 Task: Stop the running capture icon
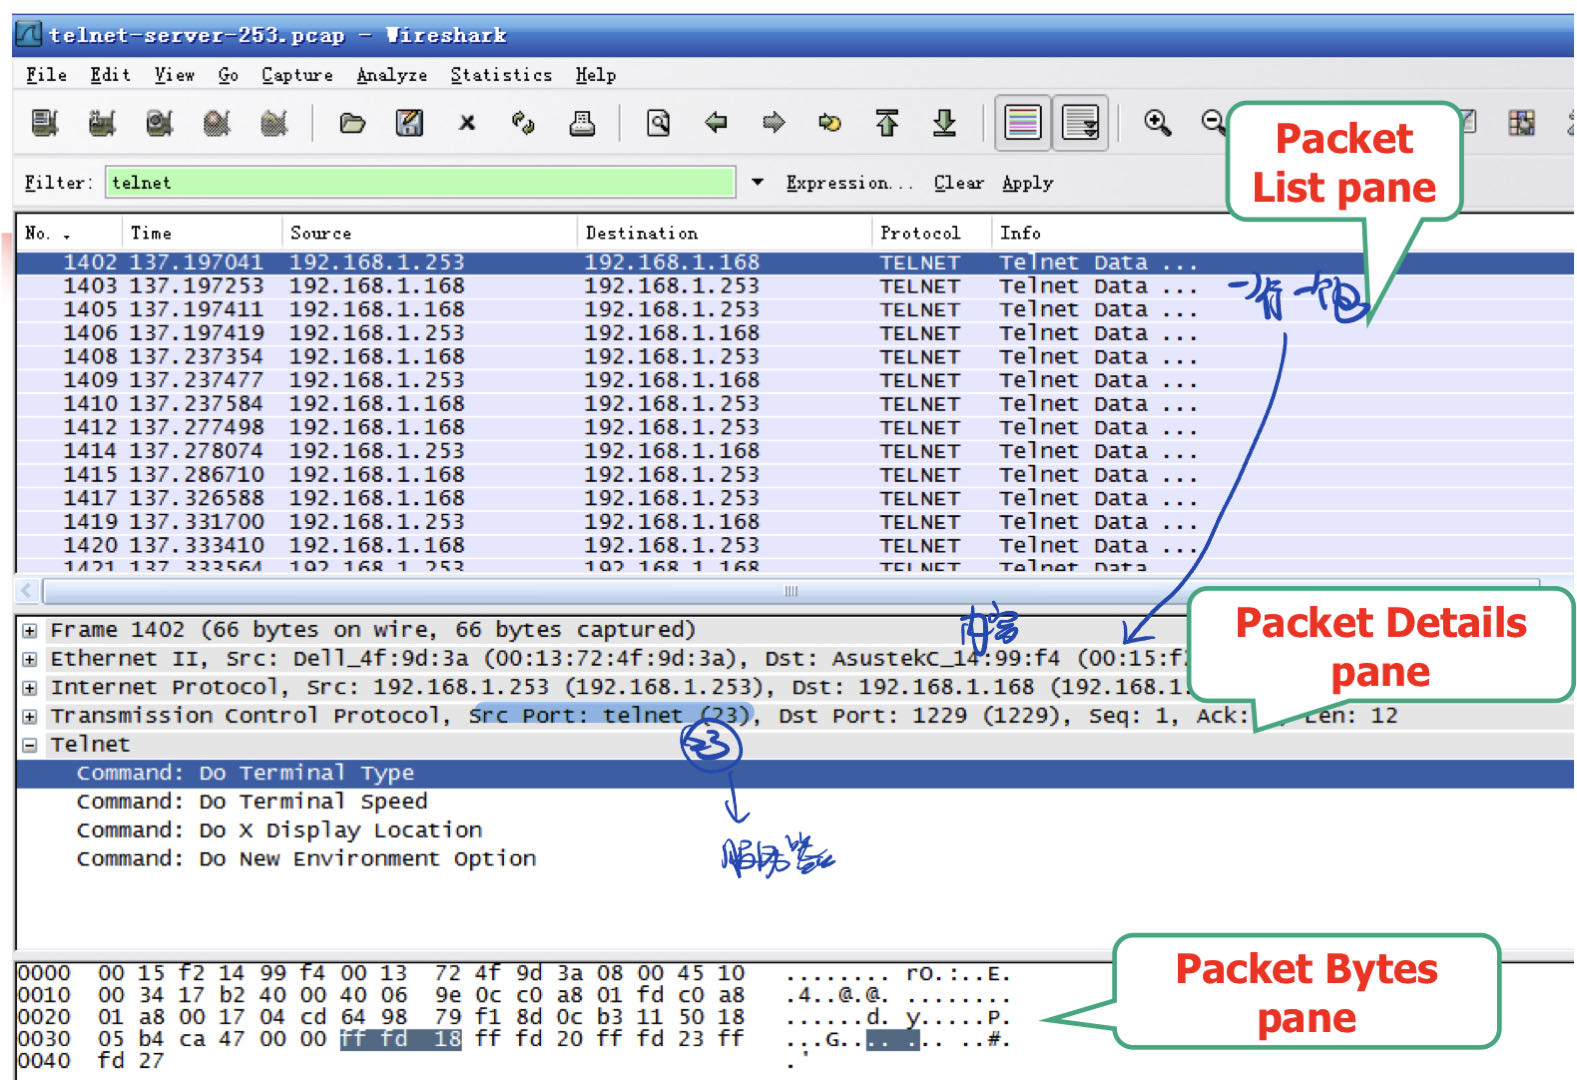coord(217,123)
